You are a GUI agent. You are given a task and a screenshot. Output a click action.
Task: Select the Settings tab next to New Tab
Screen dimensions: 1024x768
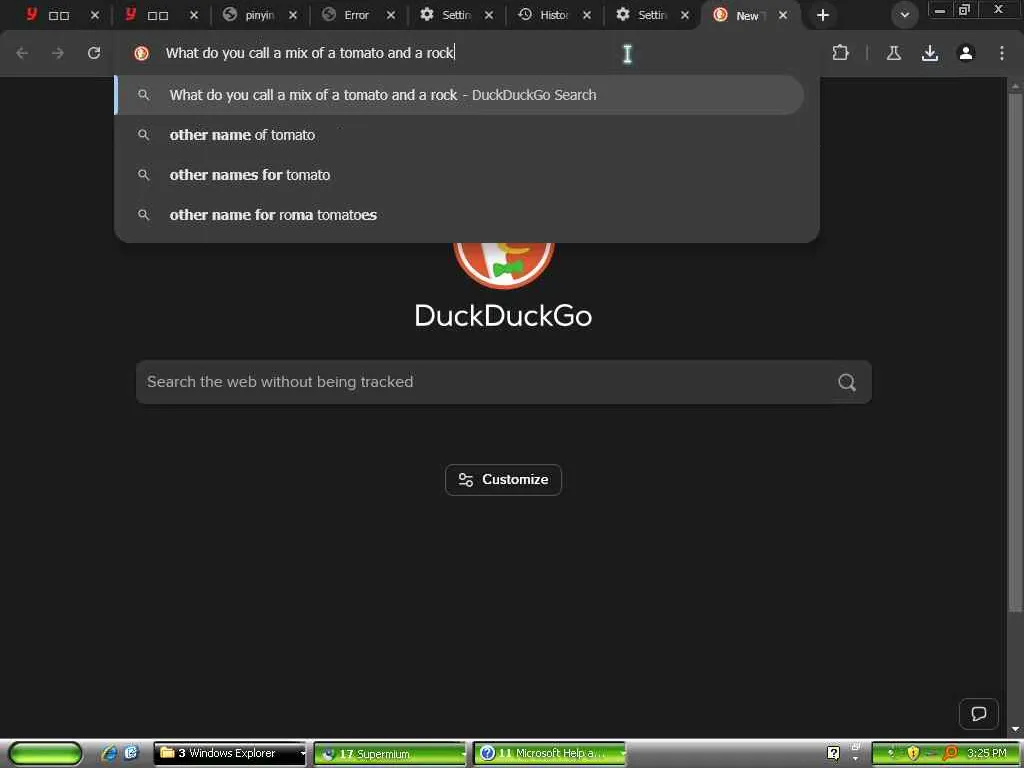click(641, 15)
